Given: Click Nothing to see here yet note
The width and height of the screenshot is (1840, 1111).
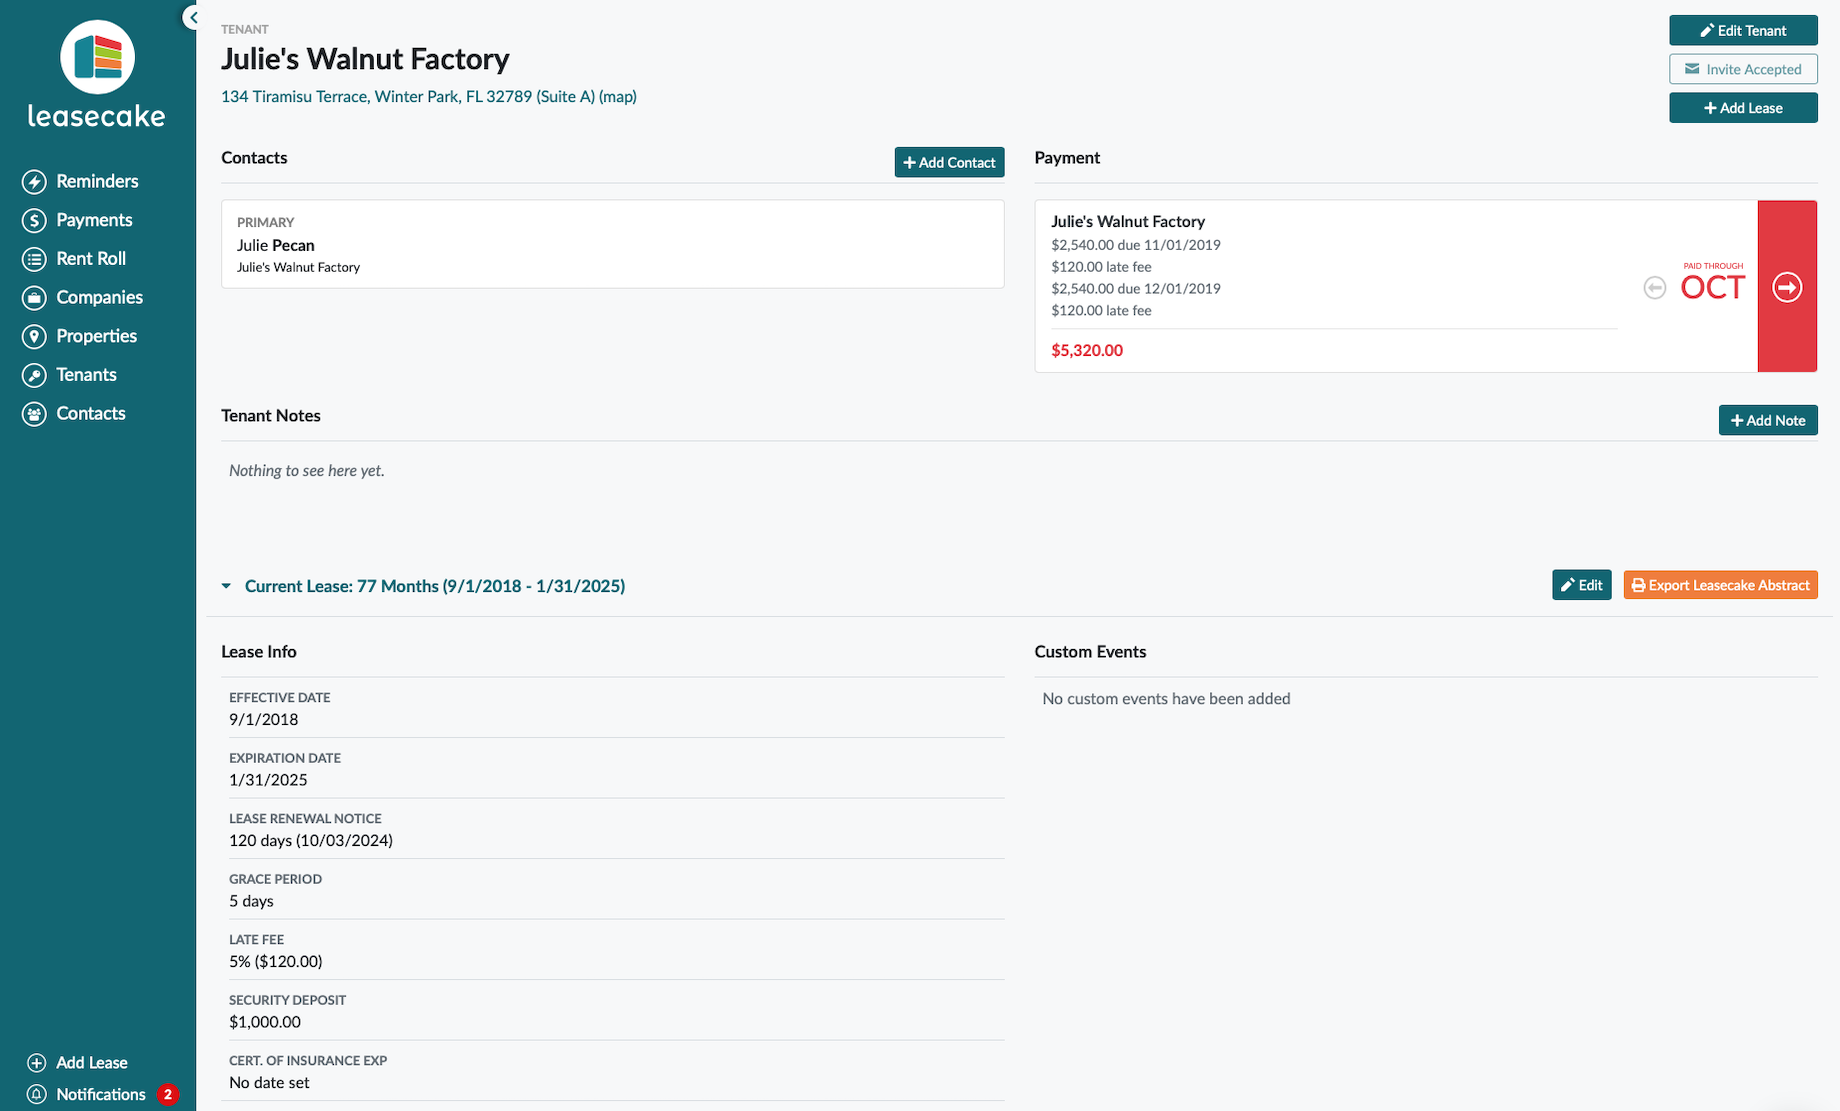Looking at the screenshot, I should (307, 471).
